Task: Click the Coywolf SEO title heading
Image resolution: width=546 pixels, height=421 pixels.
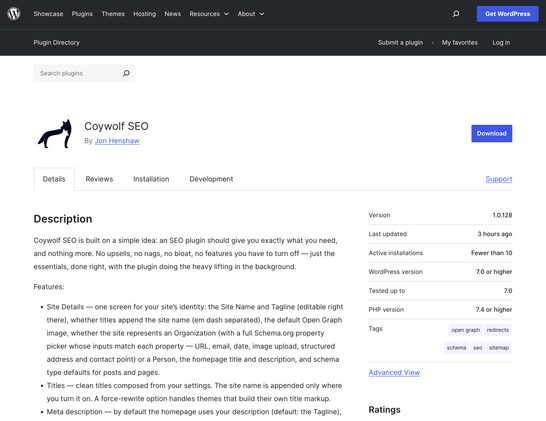Action: pos(116,126)
